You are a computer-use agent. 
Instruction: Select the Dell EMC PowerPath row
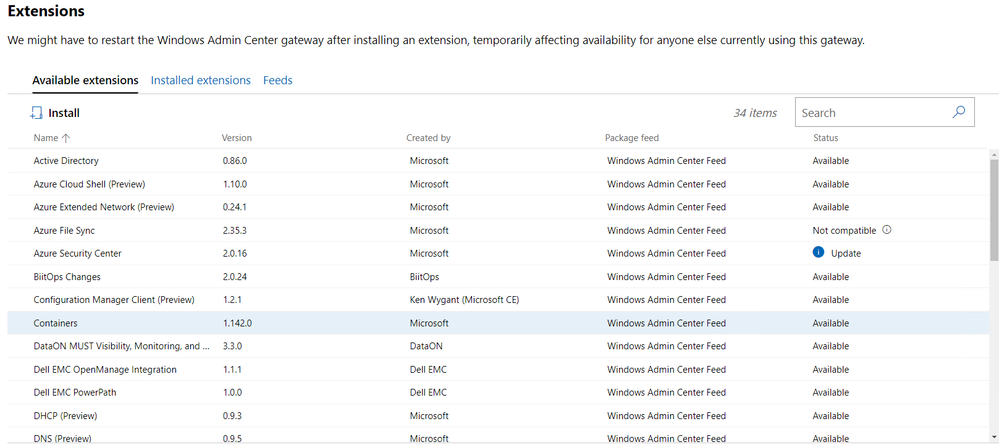(498, 392)
